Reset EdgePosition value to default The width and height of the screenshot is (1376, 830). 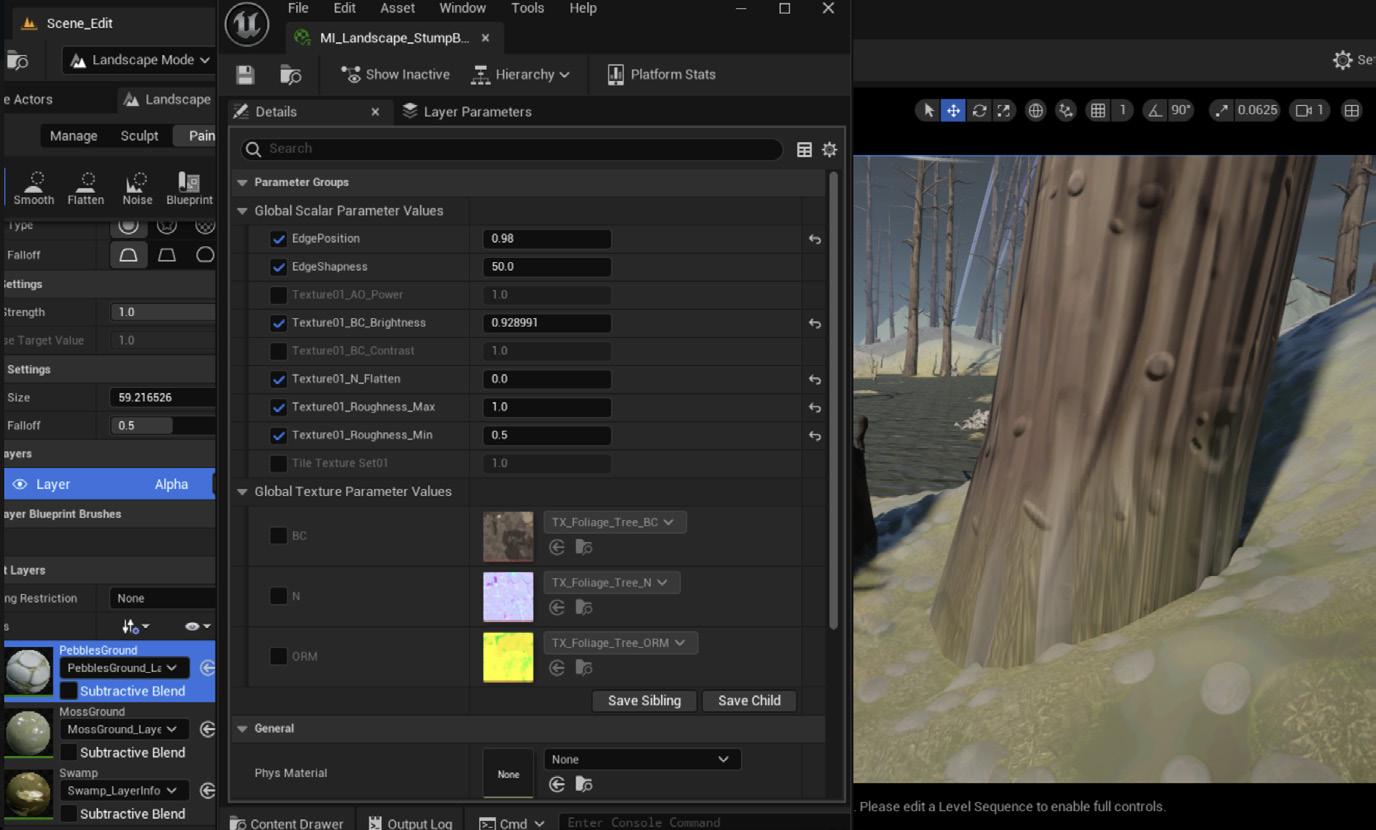tap(814, 239)
